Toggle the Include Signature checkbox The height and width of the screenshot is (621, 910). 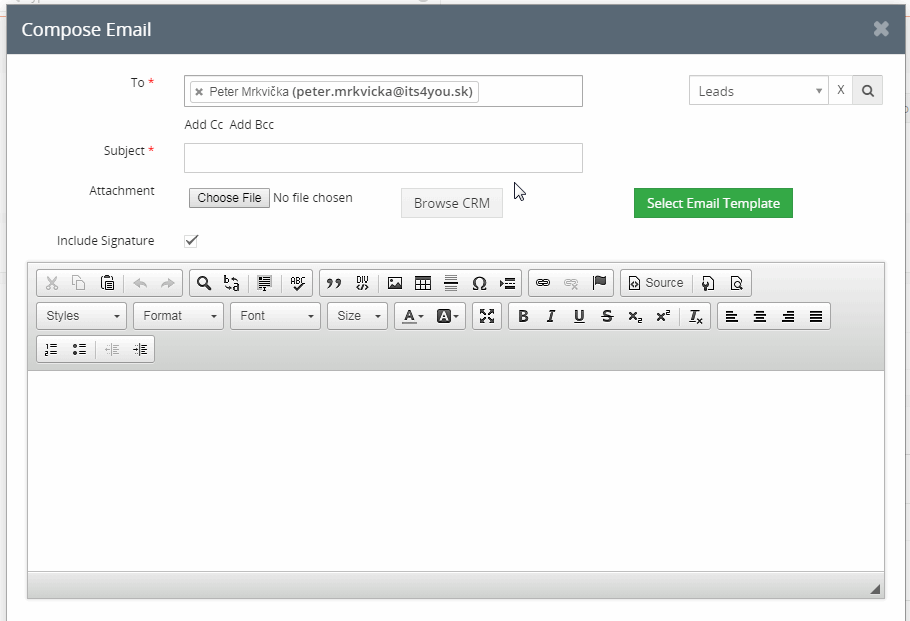(191, 241)
